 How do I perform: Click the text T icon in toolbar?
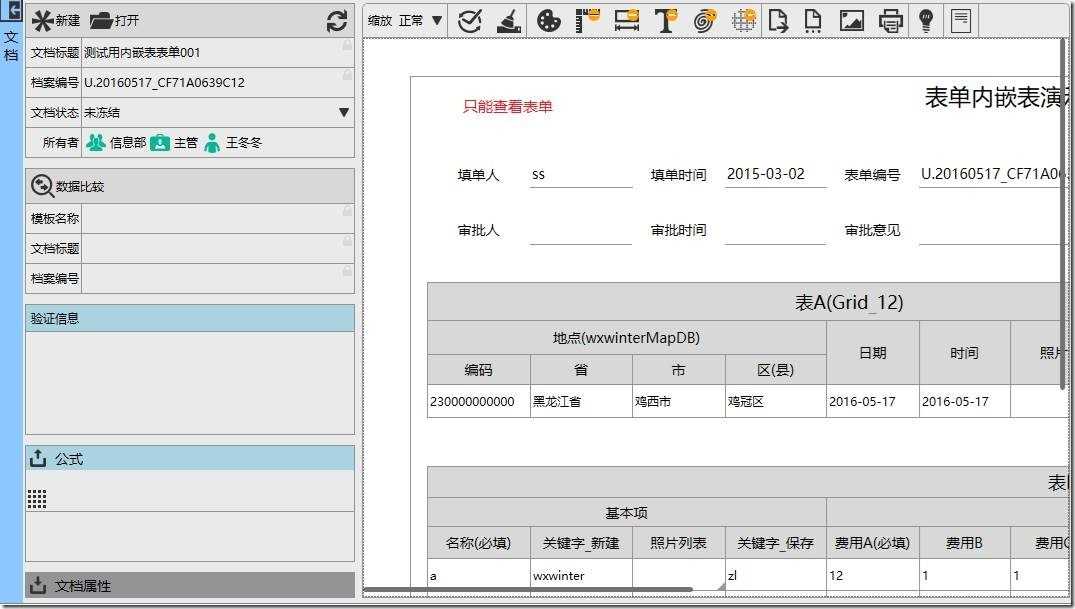[x=666, y=21]
